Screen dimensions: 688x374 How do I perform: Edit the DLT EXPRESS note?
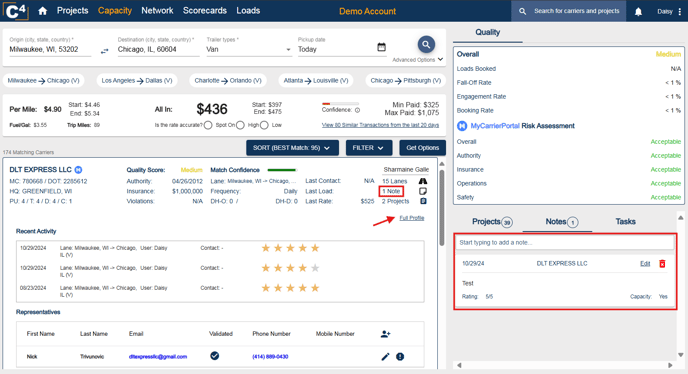[645, 264]
